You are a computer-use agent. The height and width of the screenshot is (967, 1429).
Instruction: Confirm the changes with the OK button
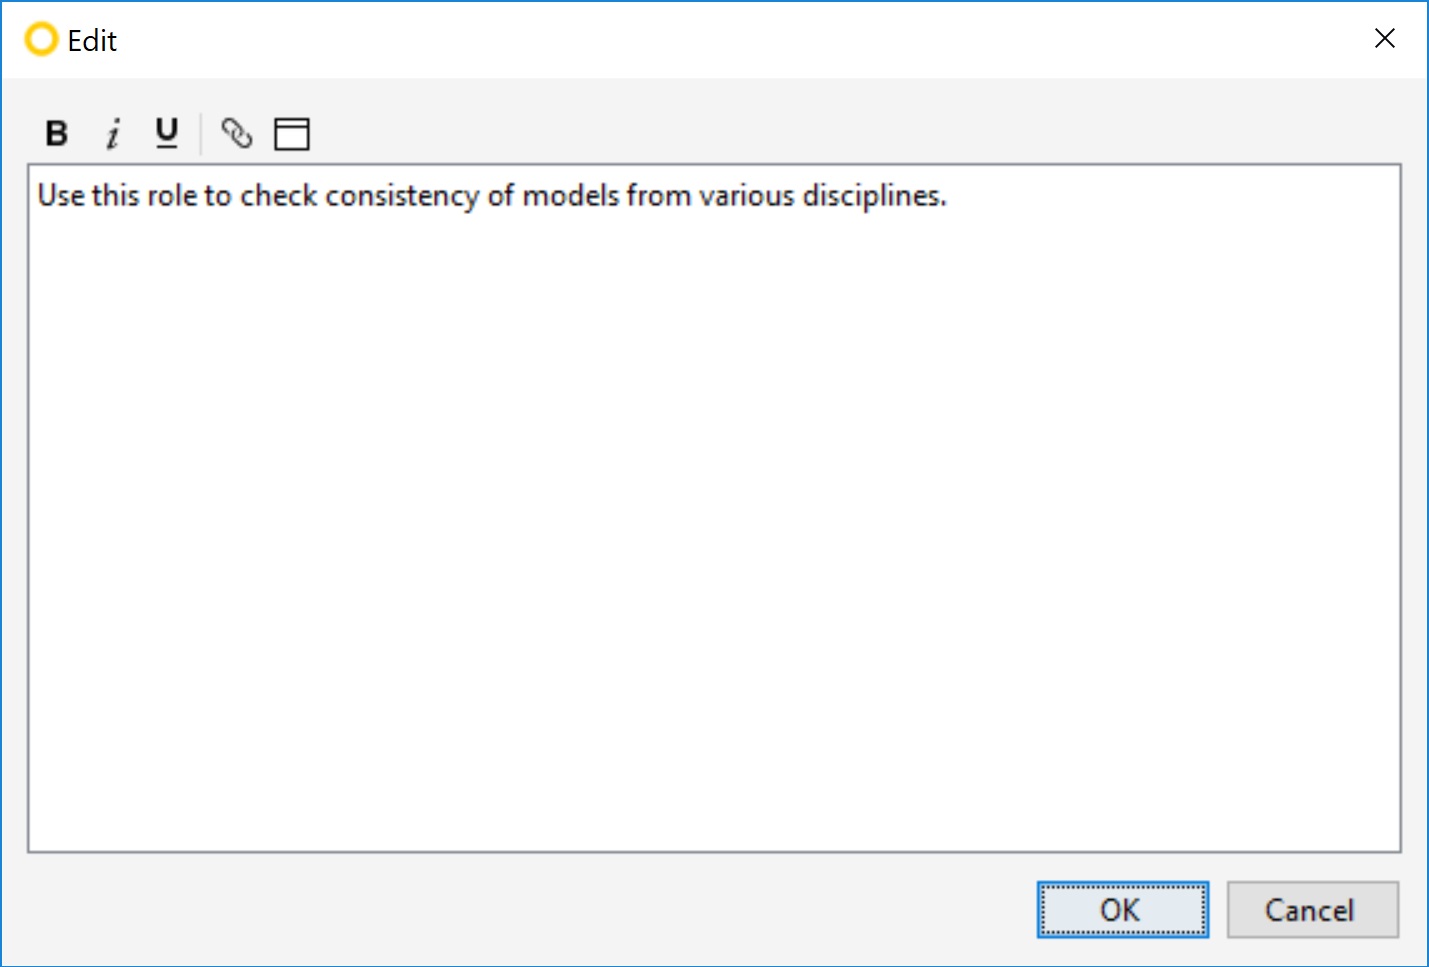point(1122,909)
